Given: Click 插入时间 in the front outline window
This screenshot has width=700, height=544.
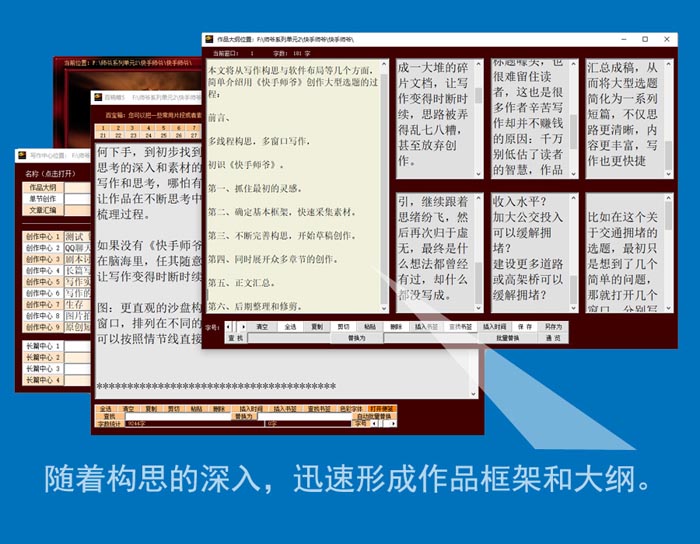Looking at the screenshot, I should (494, 327).
